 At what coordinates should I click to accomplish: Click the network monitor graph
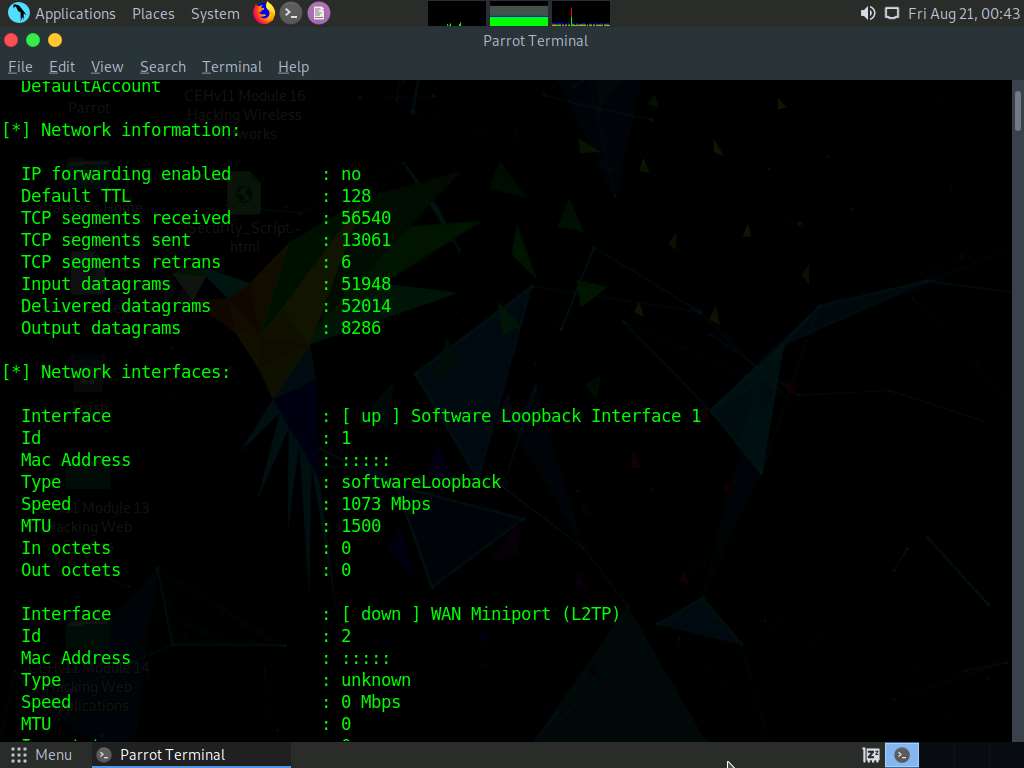coord(581,14)
